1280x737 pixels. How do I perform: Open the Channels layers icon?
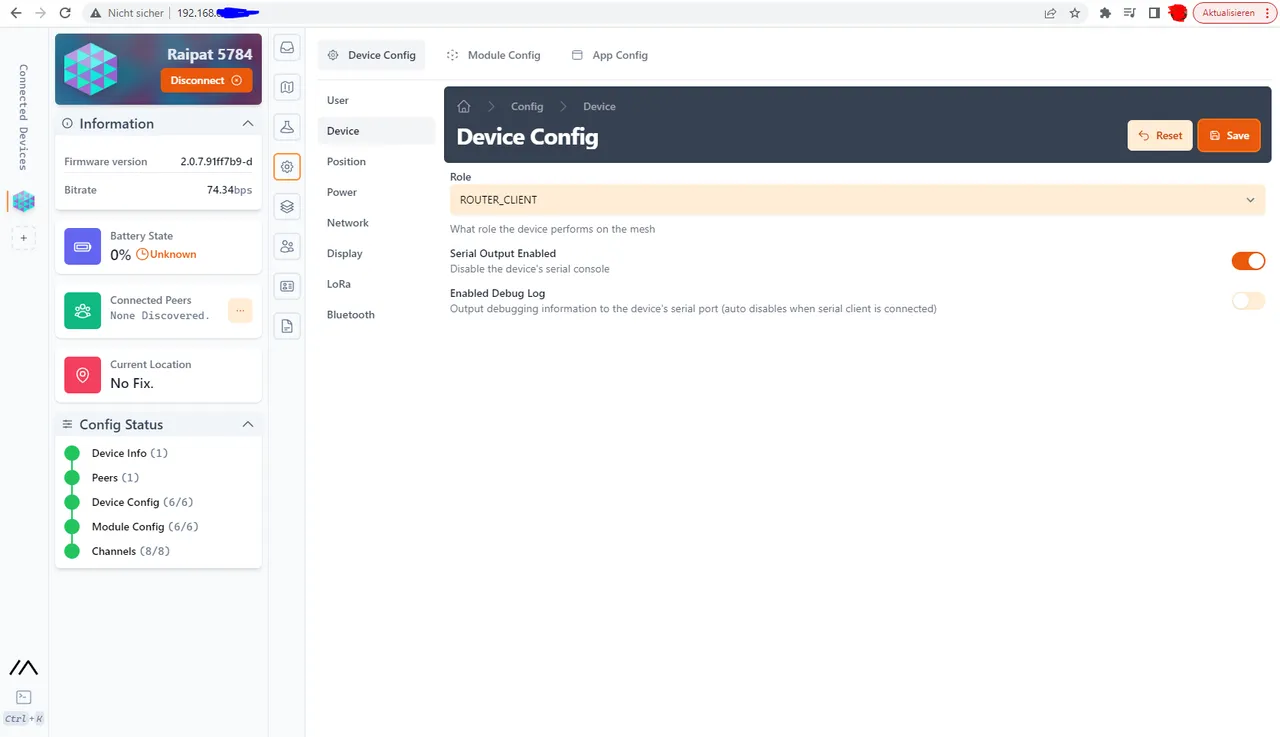(x=287, y=207)
